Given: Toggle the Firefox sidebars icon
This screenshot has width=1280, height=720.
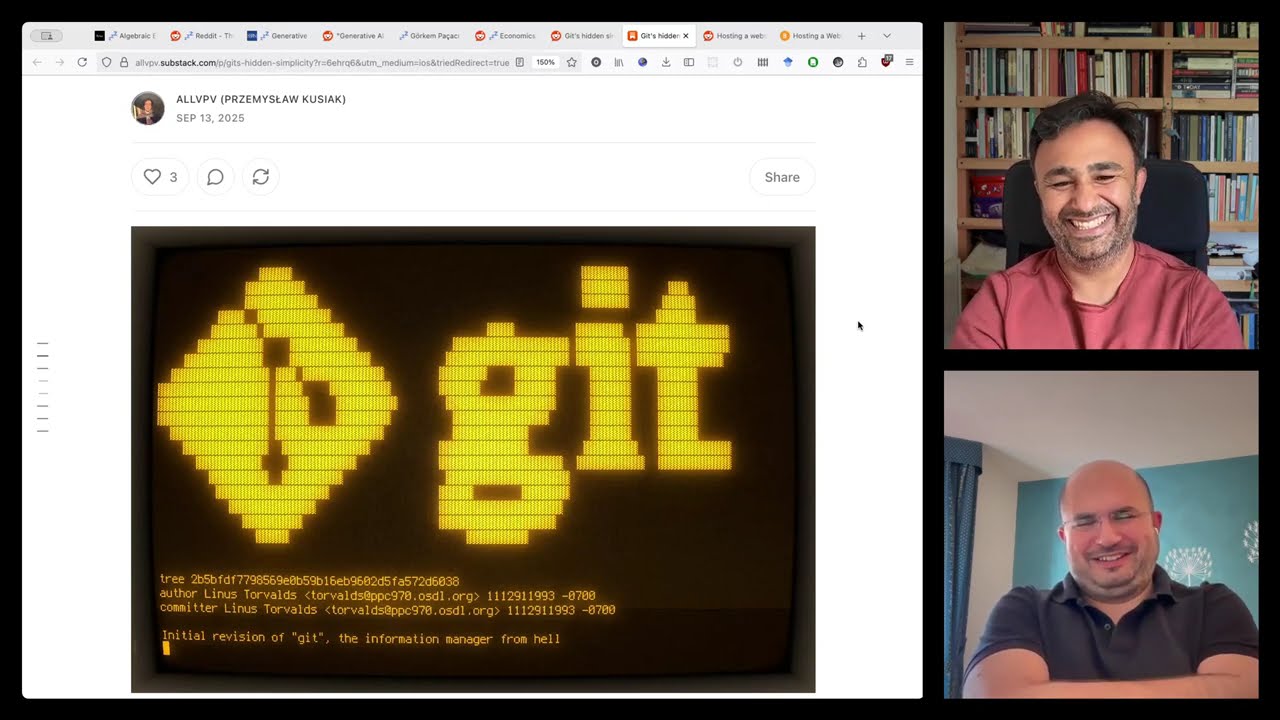Looking at the screenshot, I should click(x=689, y=62).
